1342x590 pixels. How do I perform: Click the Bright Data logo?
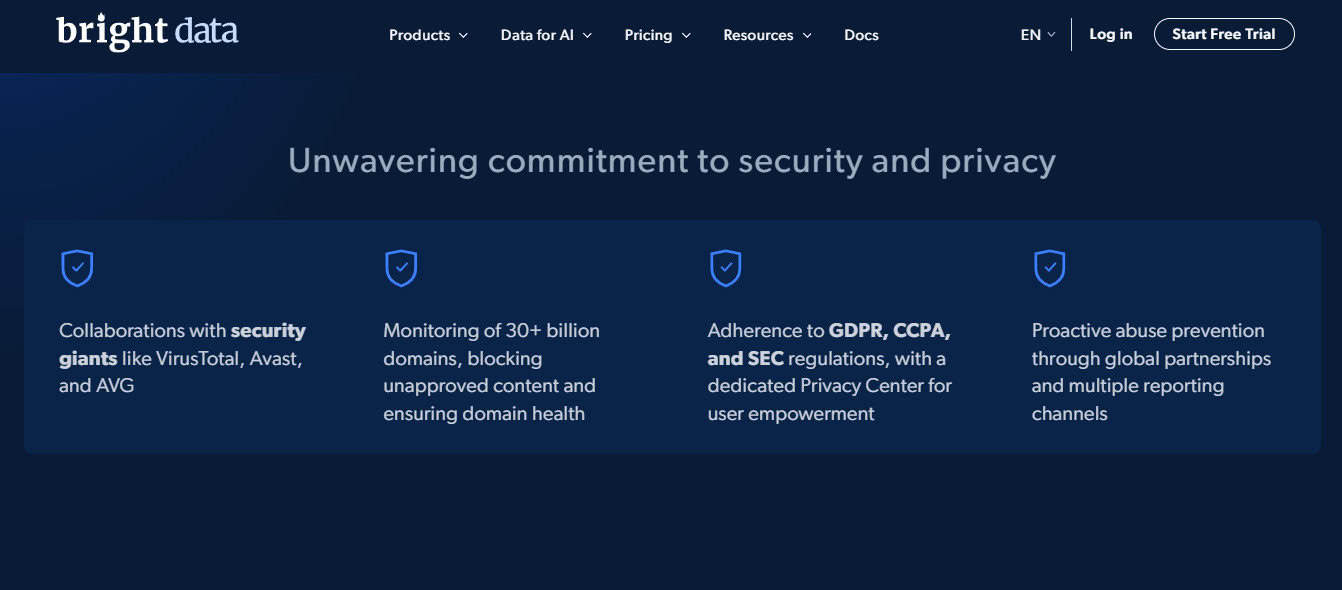[x=147, y=32]
